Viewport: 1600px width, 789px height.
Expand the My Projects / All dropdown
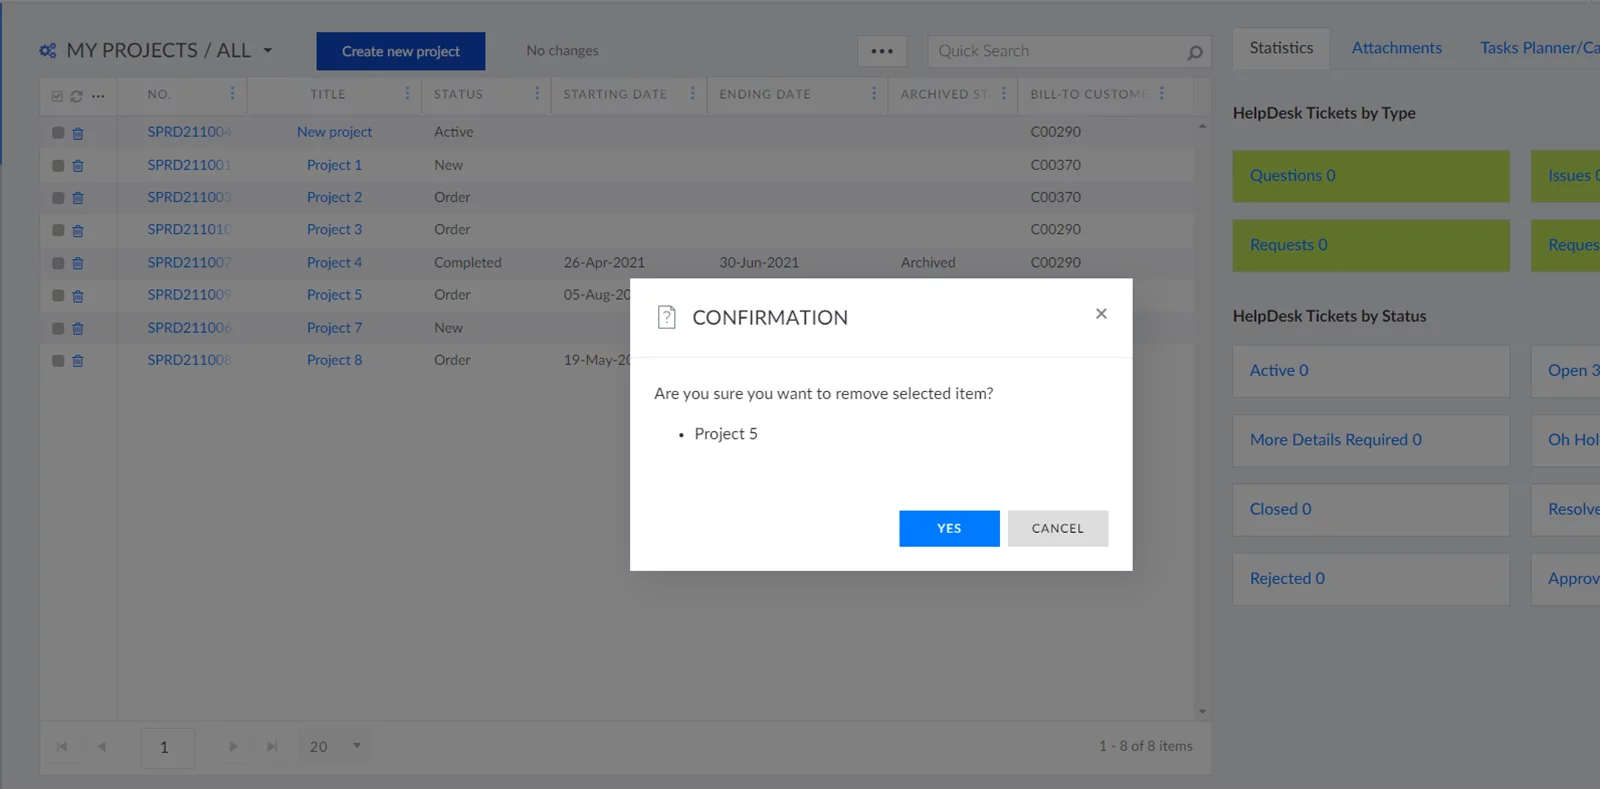(x=267, y=50)
